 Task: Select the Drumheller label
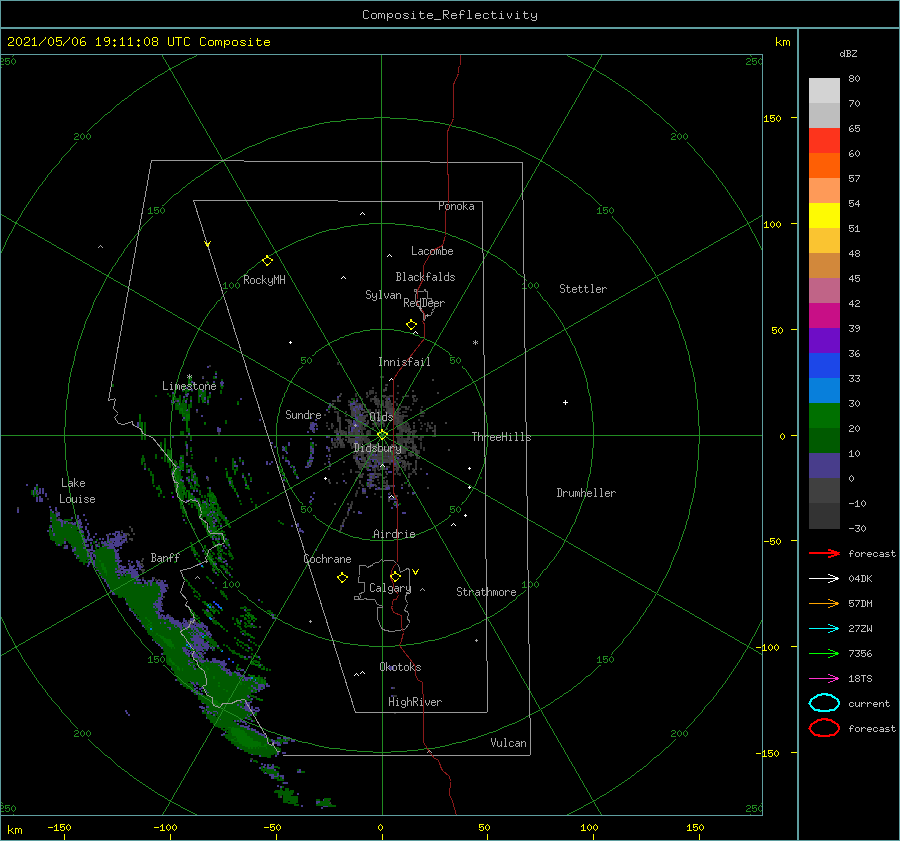(x=586, y=493)
